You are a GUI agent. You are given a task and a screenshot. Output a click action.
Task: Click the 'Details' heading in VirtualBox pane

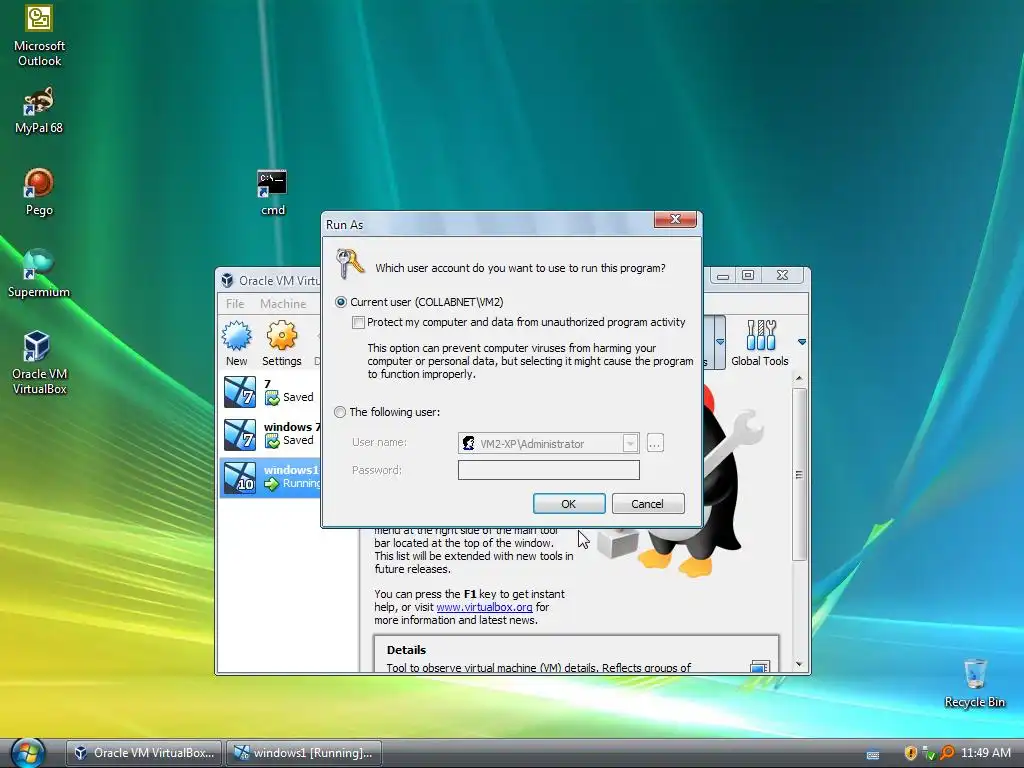click(406, 650)
